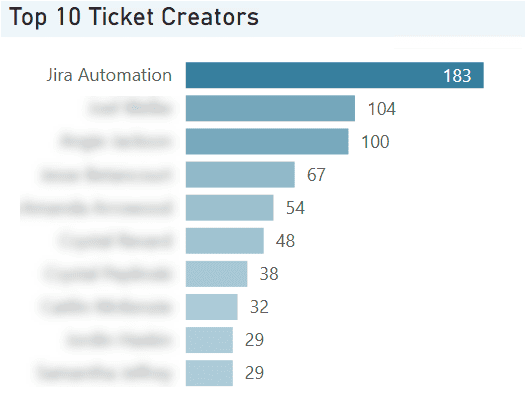Click the Jira Automation bar showing 183

pyautogui.click(x=334, y=75)
